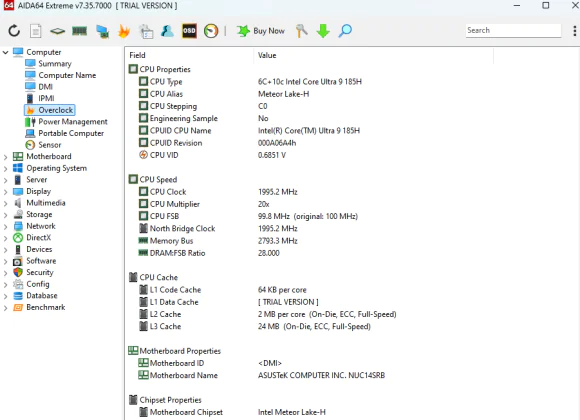580x420 pixels.
Task: Expand the Server tree node
Action: point(6,180)
